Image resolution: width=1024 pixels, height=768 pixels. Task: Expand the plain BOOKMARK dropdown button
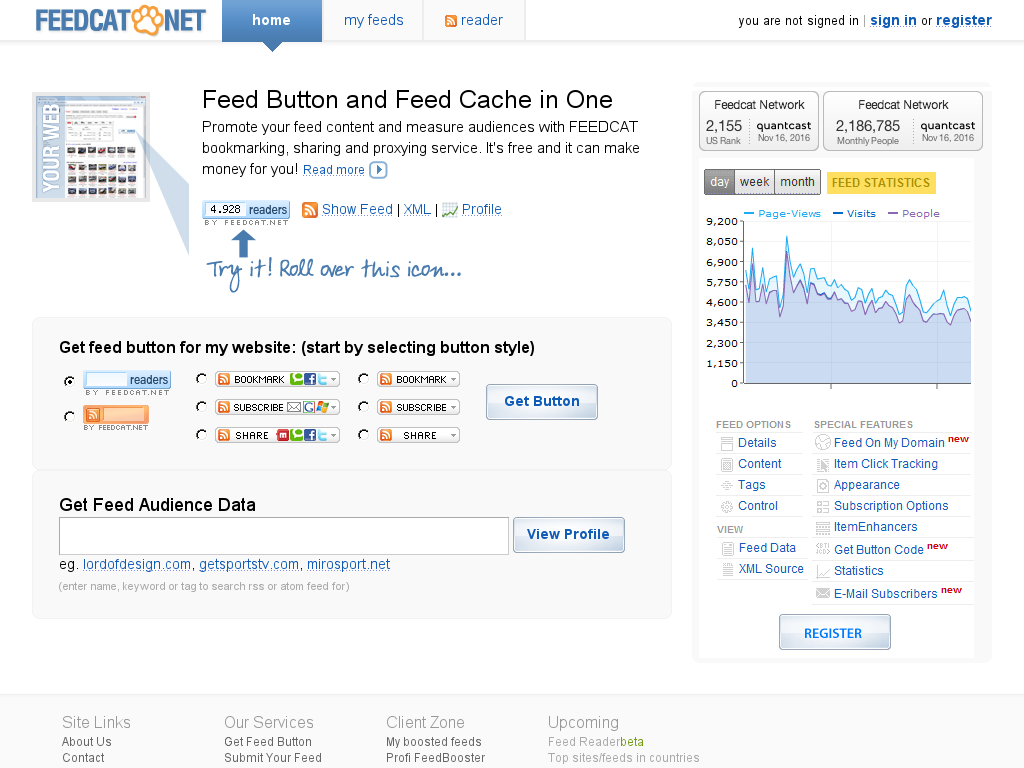419,379
